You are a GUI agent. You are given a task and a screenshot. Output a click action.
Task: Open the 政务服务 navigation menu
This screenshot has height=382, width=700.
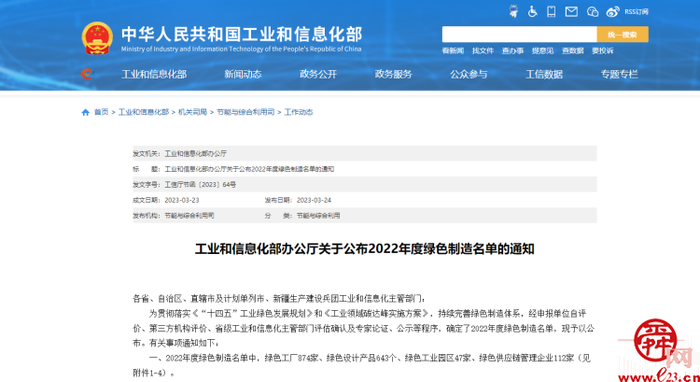pyautogui.click(x=393, y=75)
